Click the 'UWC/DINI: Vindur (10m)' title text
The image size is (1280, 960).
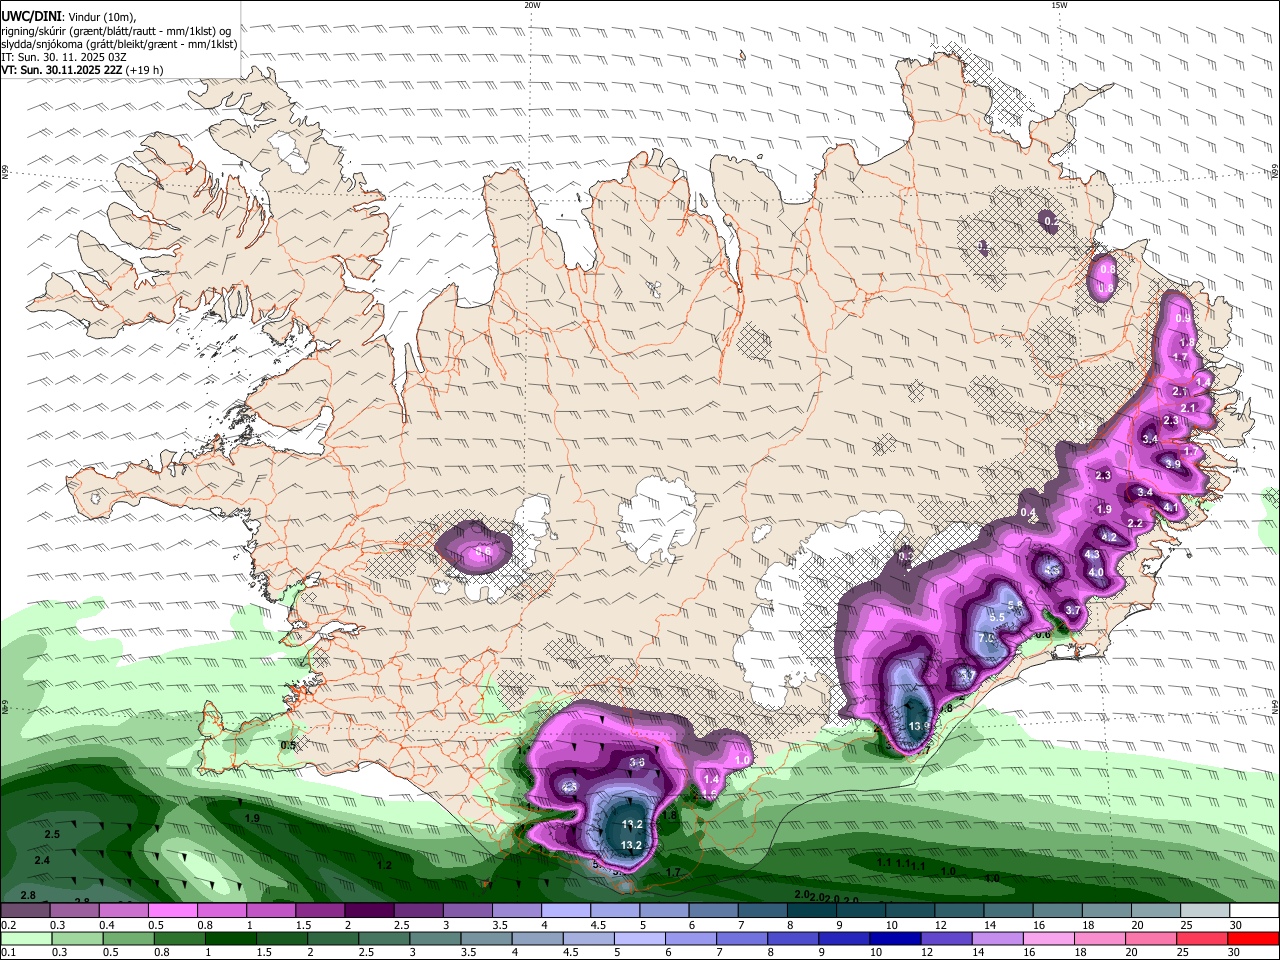point(68,17)
